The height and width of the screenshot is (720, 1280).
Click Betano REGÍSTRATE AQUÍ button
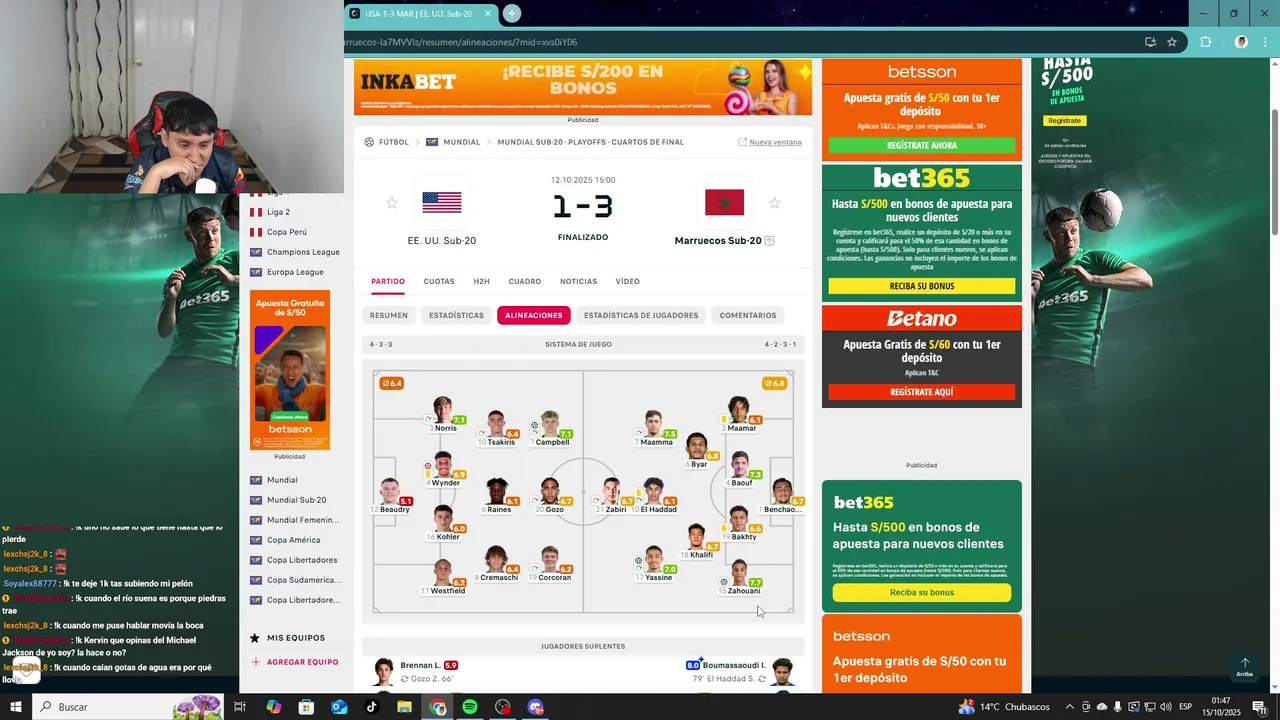click(x=922, y=392)
